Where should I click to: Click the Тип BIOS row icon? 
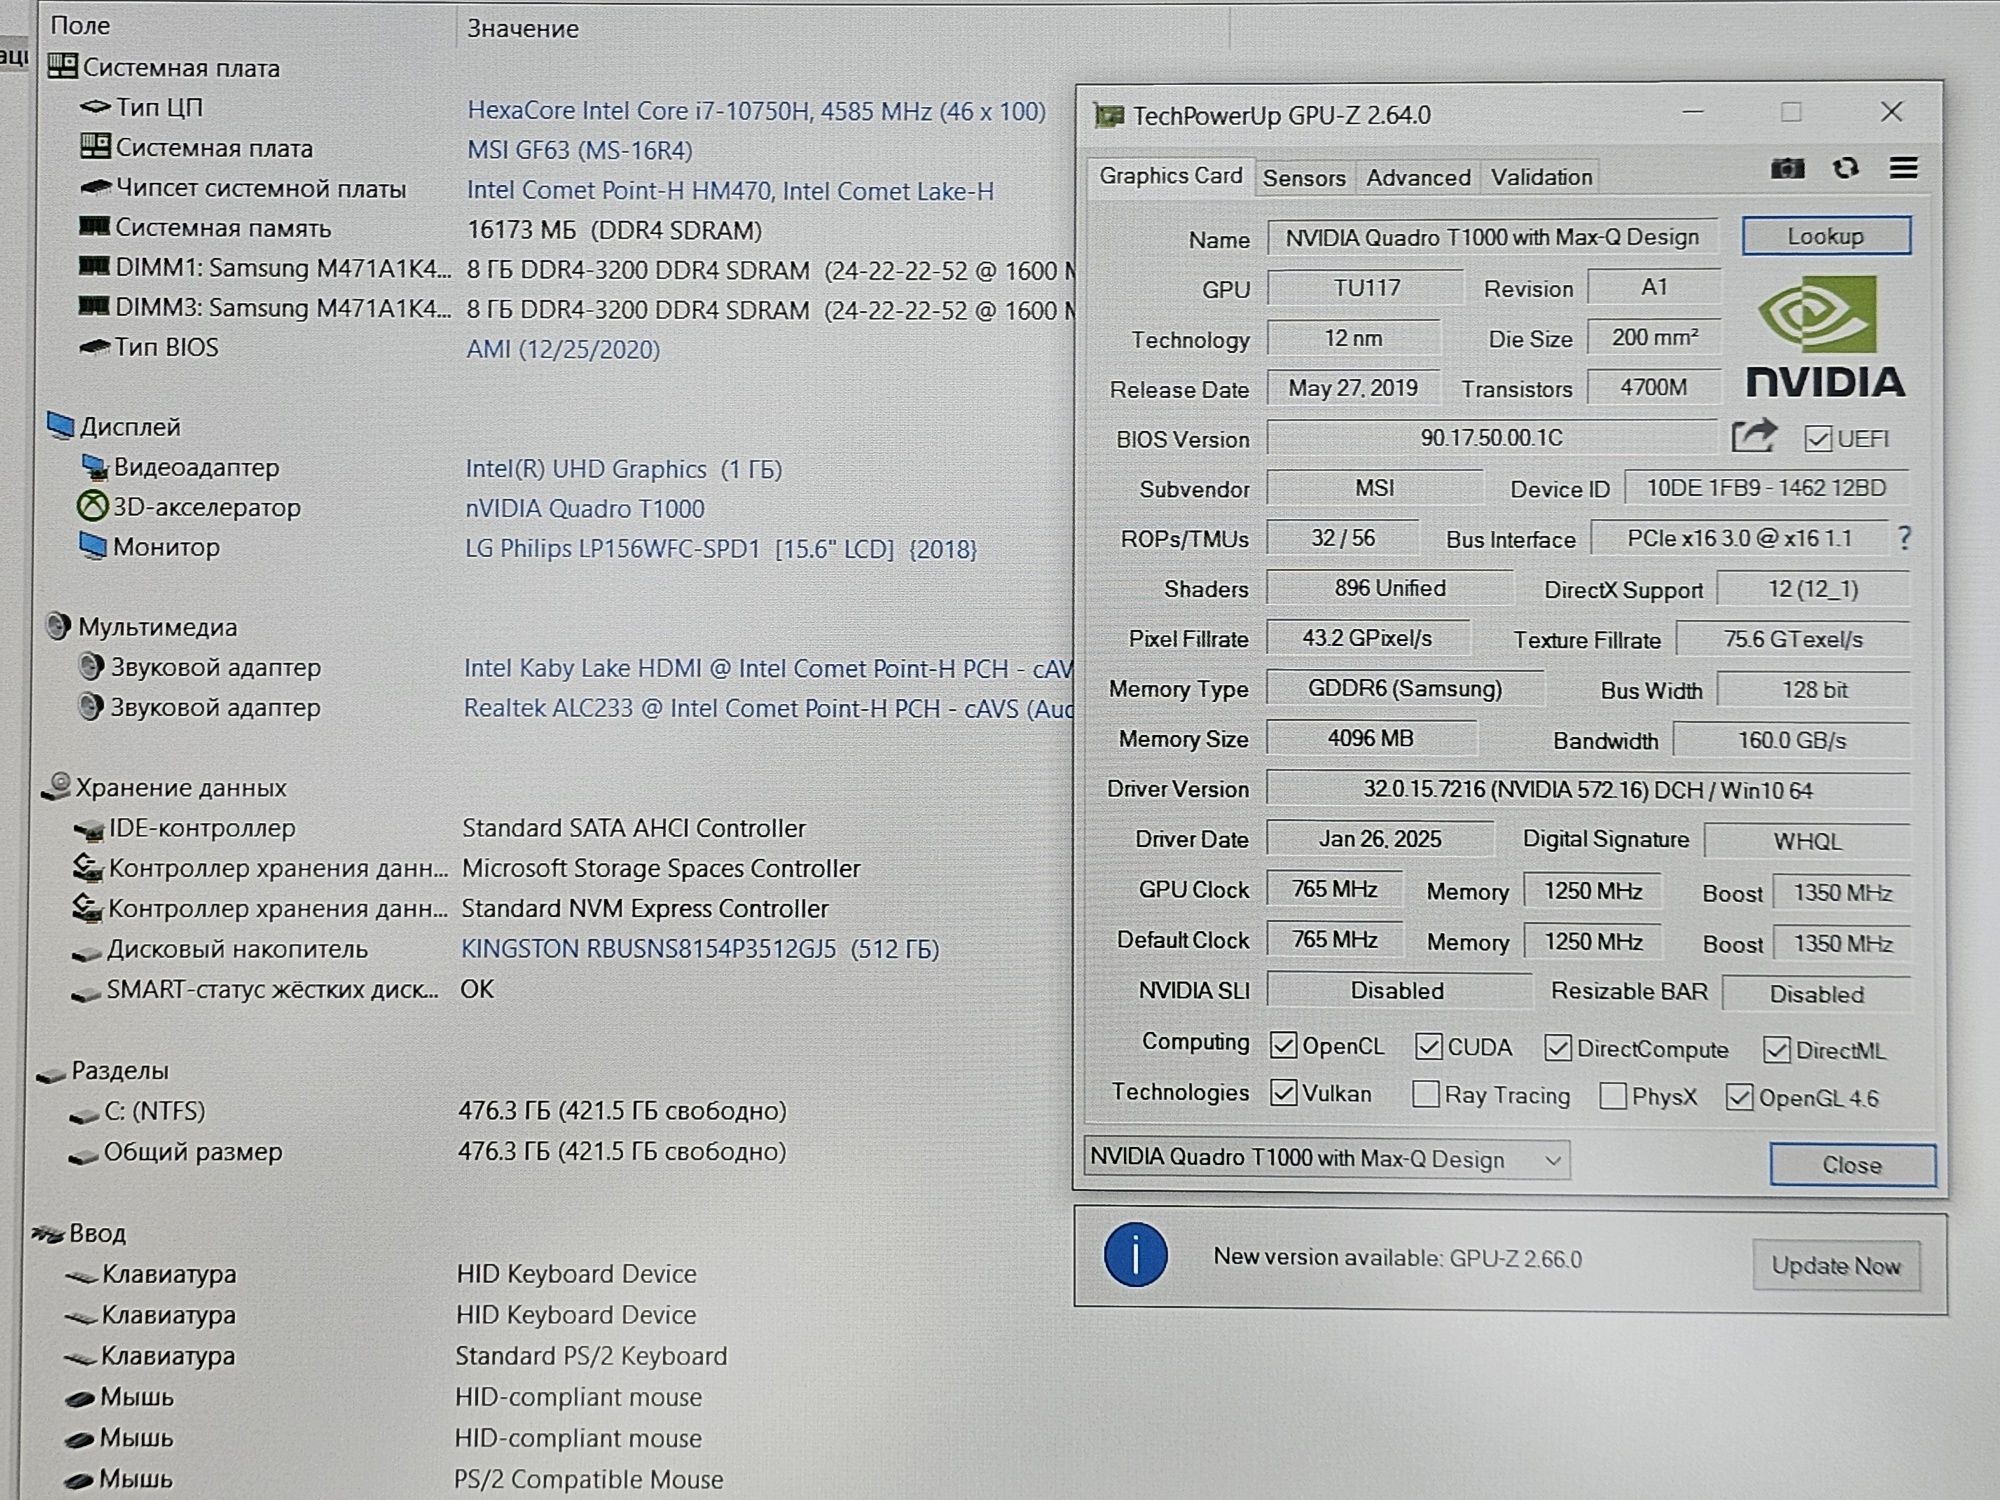tap(94, 346)
